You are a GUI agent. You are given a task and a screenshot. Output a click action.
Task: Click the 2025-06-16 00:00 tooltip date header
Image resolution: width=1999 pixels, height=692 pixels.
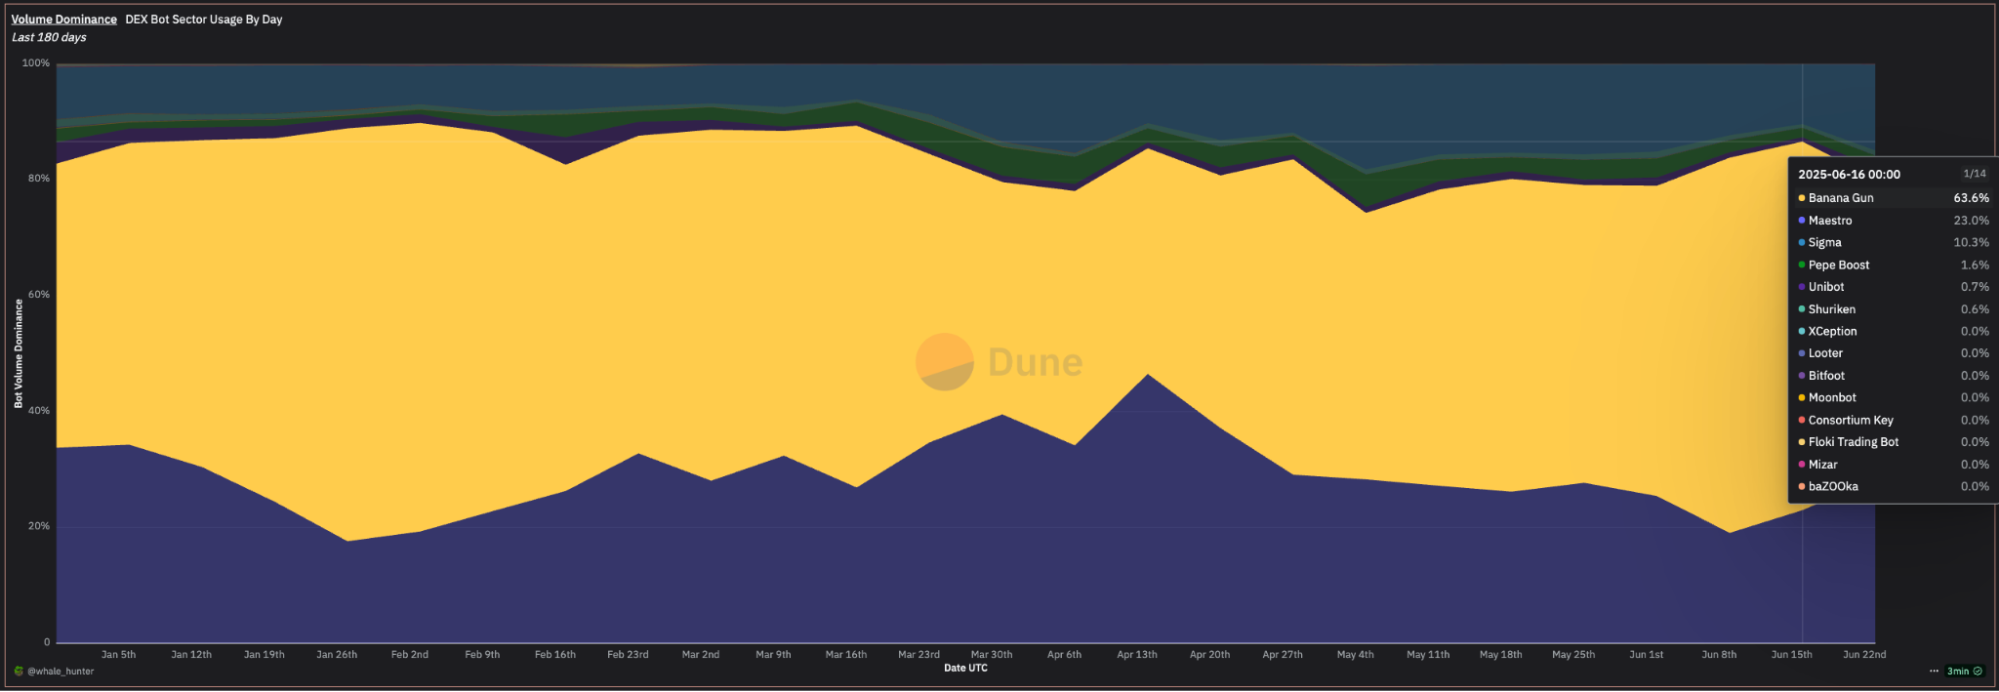(x=1849, y=174)
